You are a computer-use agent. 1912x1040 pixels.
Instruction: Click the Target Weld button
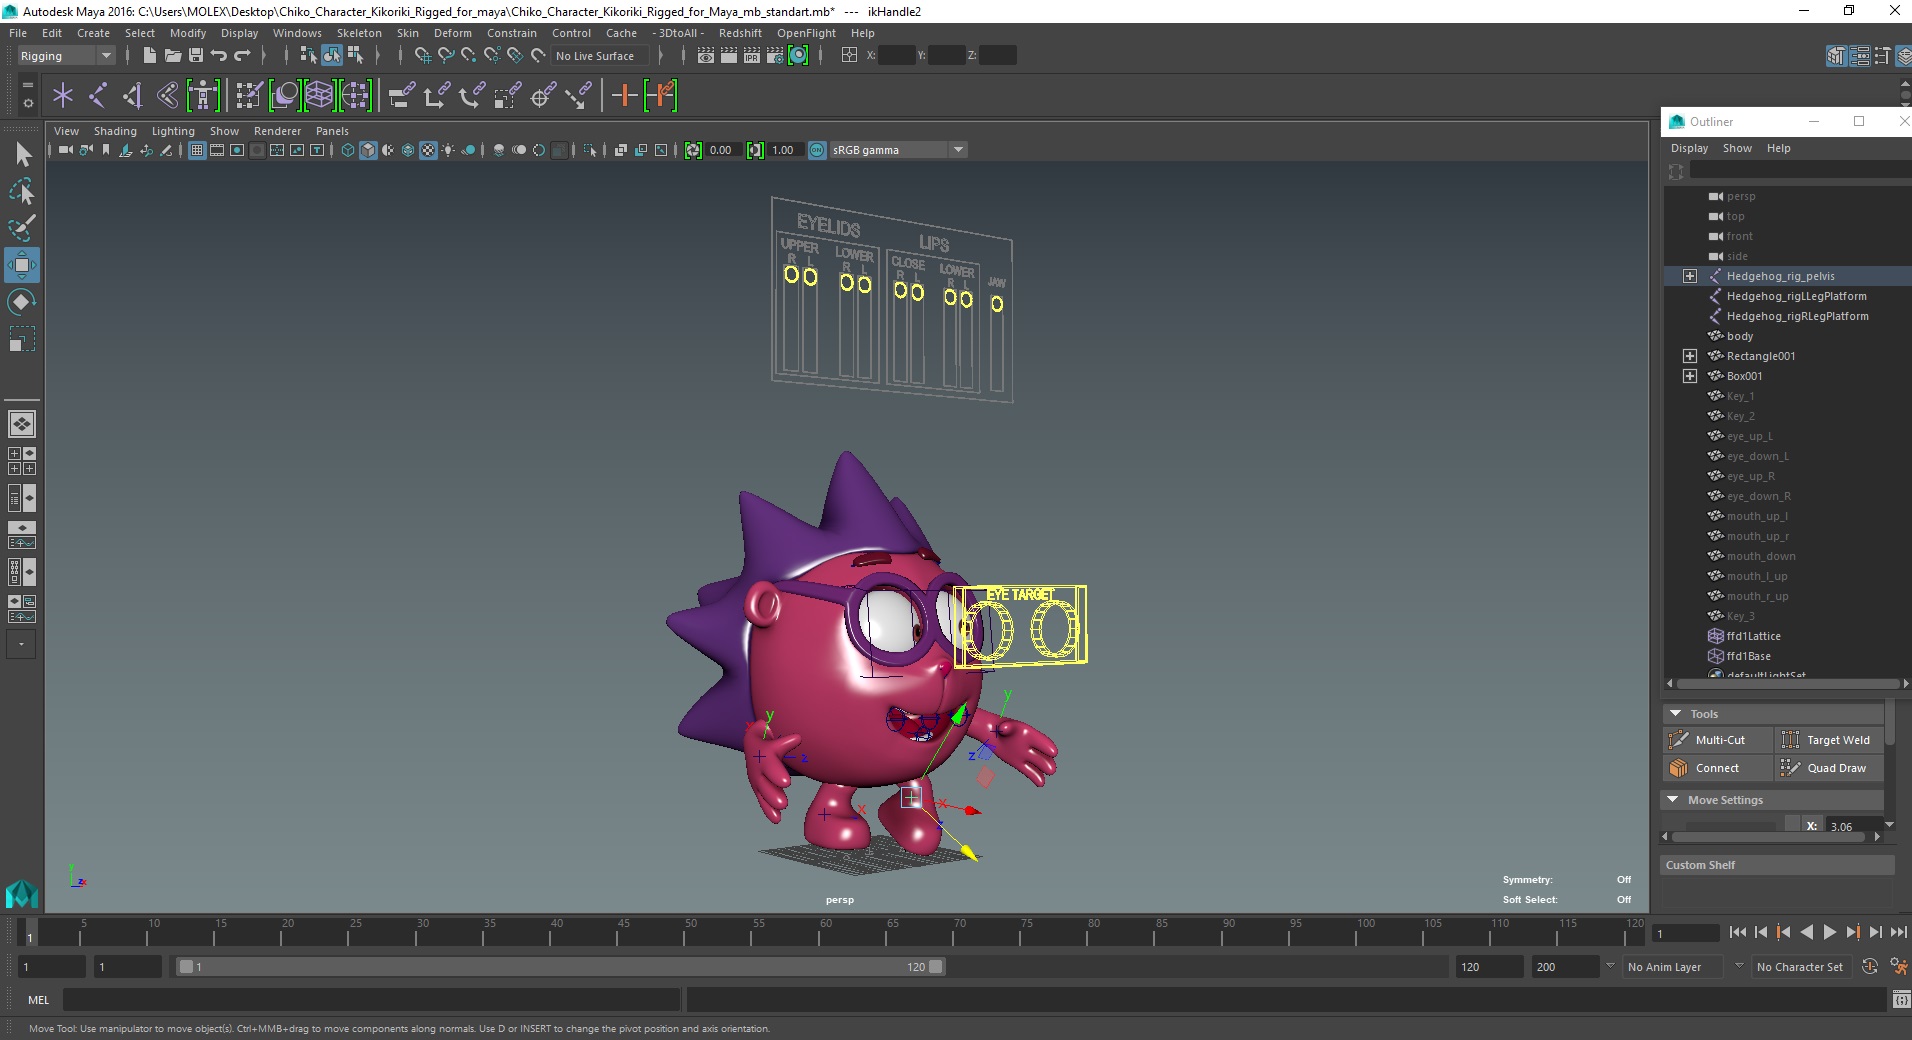1829,740
